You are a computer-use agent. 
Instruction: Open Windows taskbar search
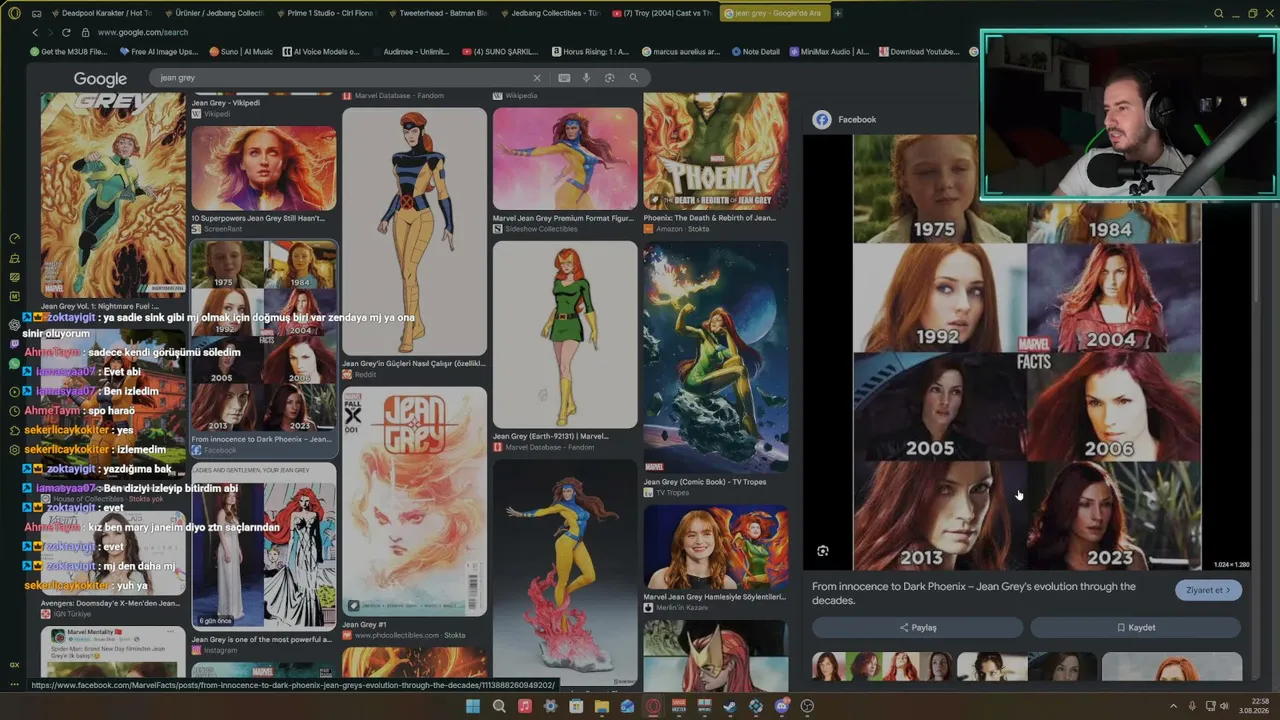(499, 706)
